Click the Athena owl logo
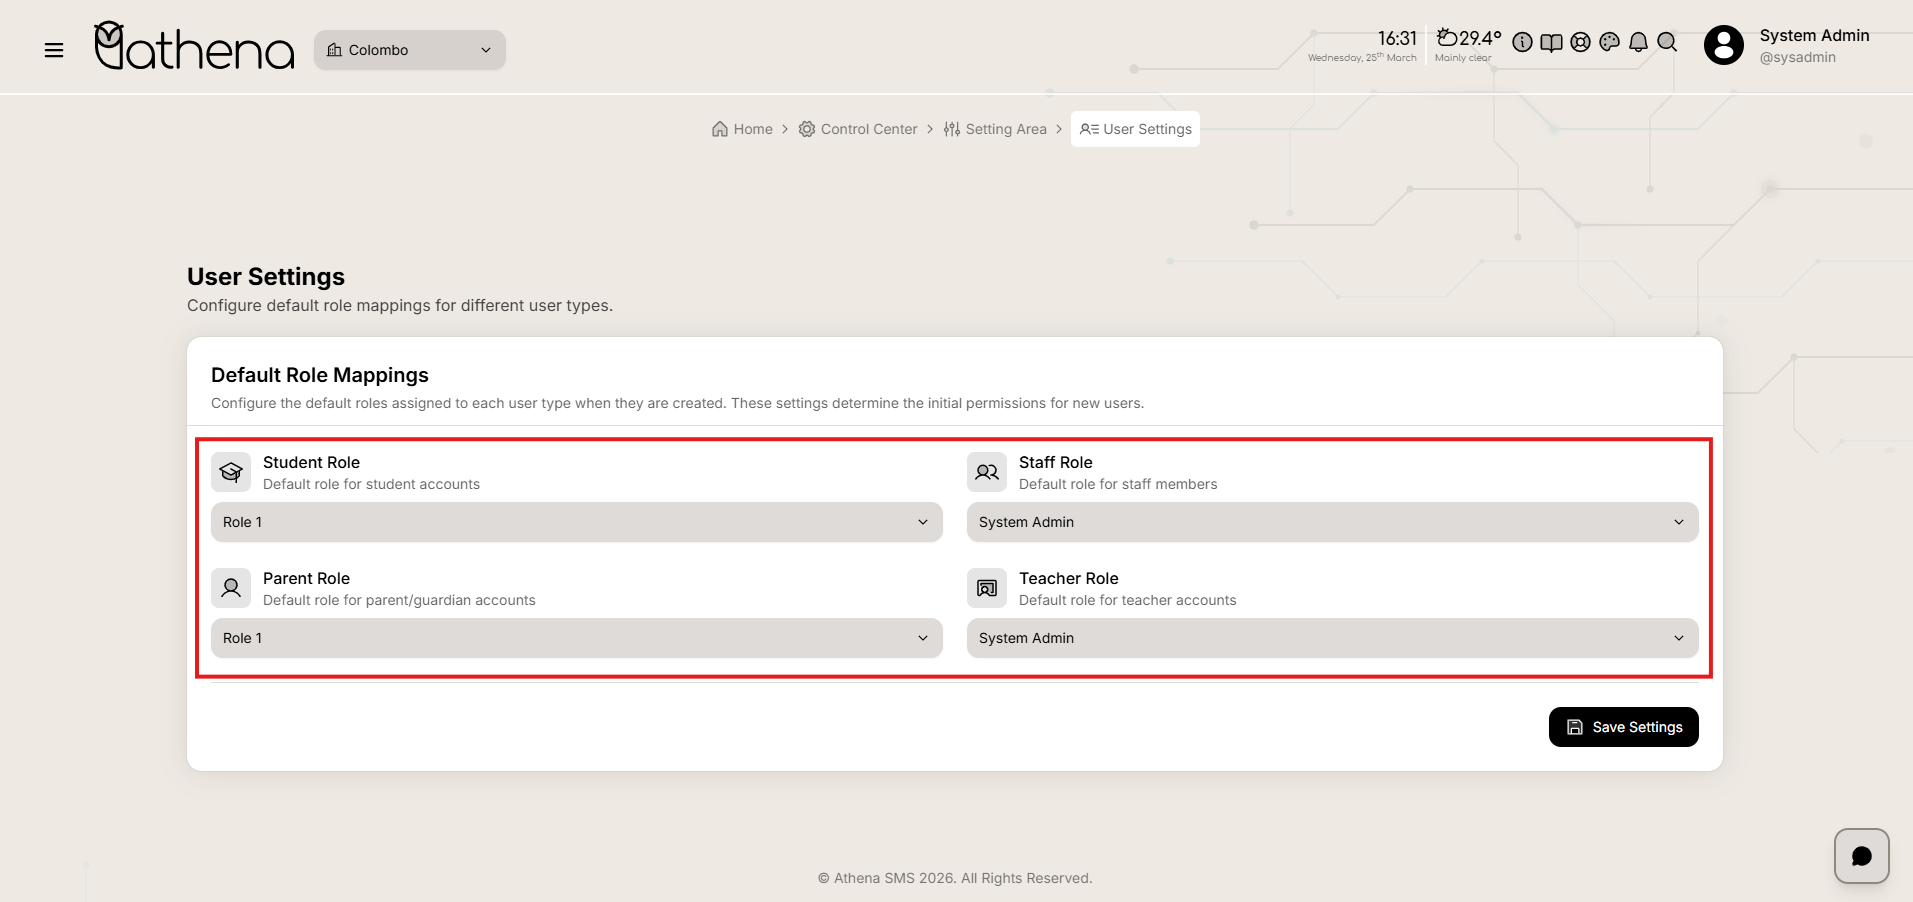Screen dimensions: 1913x902 click(x=194, y=47)
